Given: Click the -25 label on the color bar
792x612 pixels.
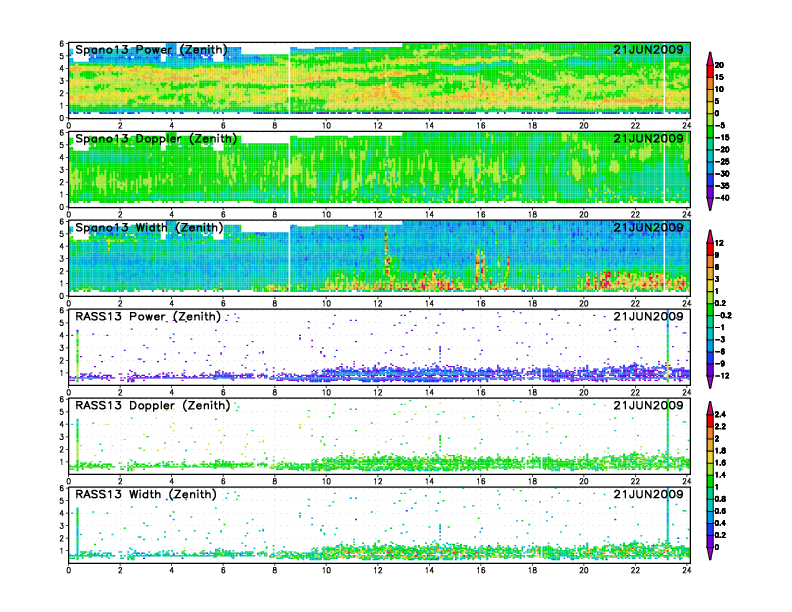Looking at the screenshot, I should coord(722,162).
